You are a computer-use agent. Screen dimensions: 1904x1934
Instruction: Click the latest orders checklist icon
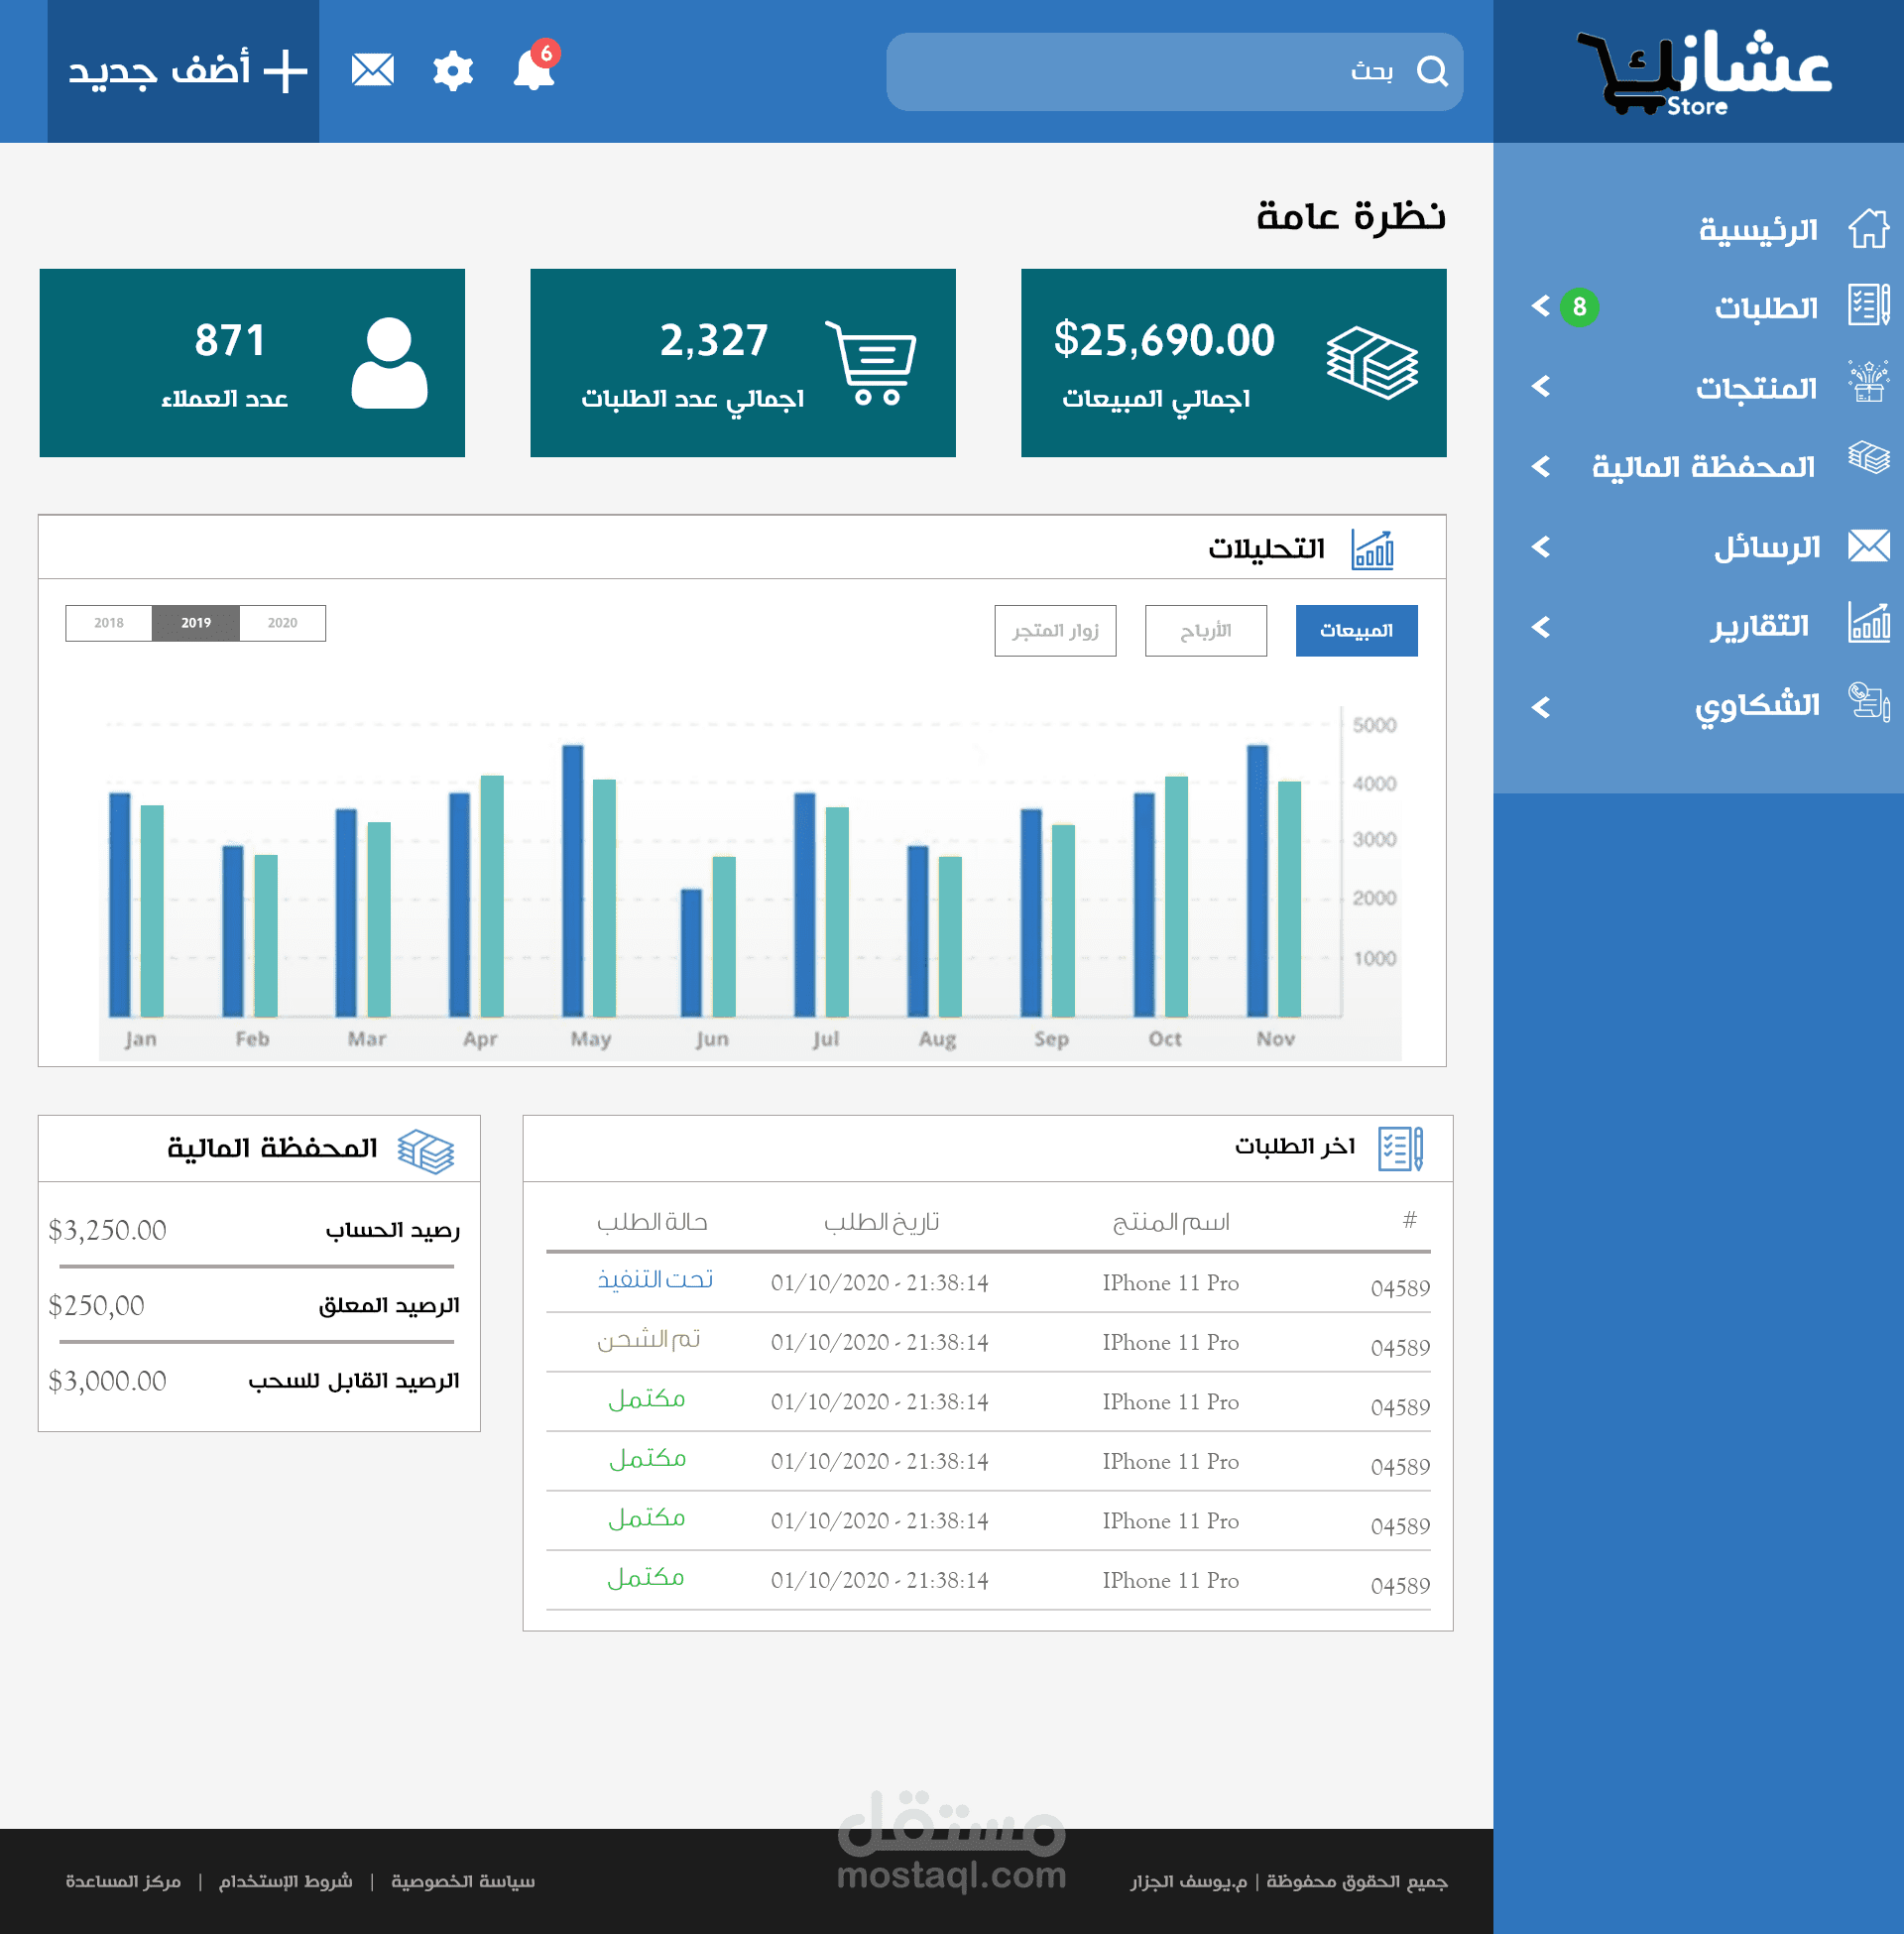1400,1149
